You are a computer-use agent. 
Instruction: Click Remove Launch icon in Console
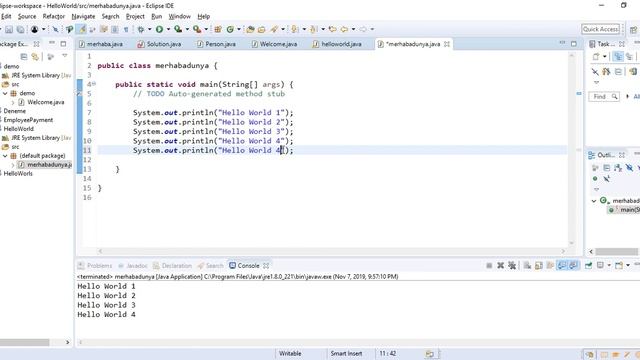coord(500,266)
